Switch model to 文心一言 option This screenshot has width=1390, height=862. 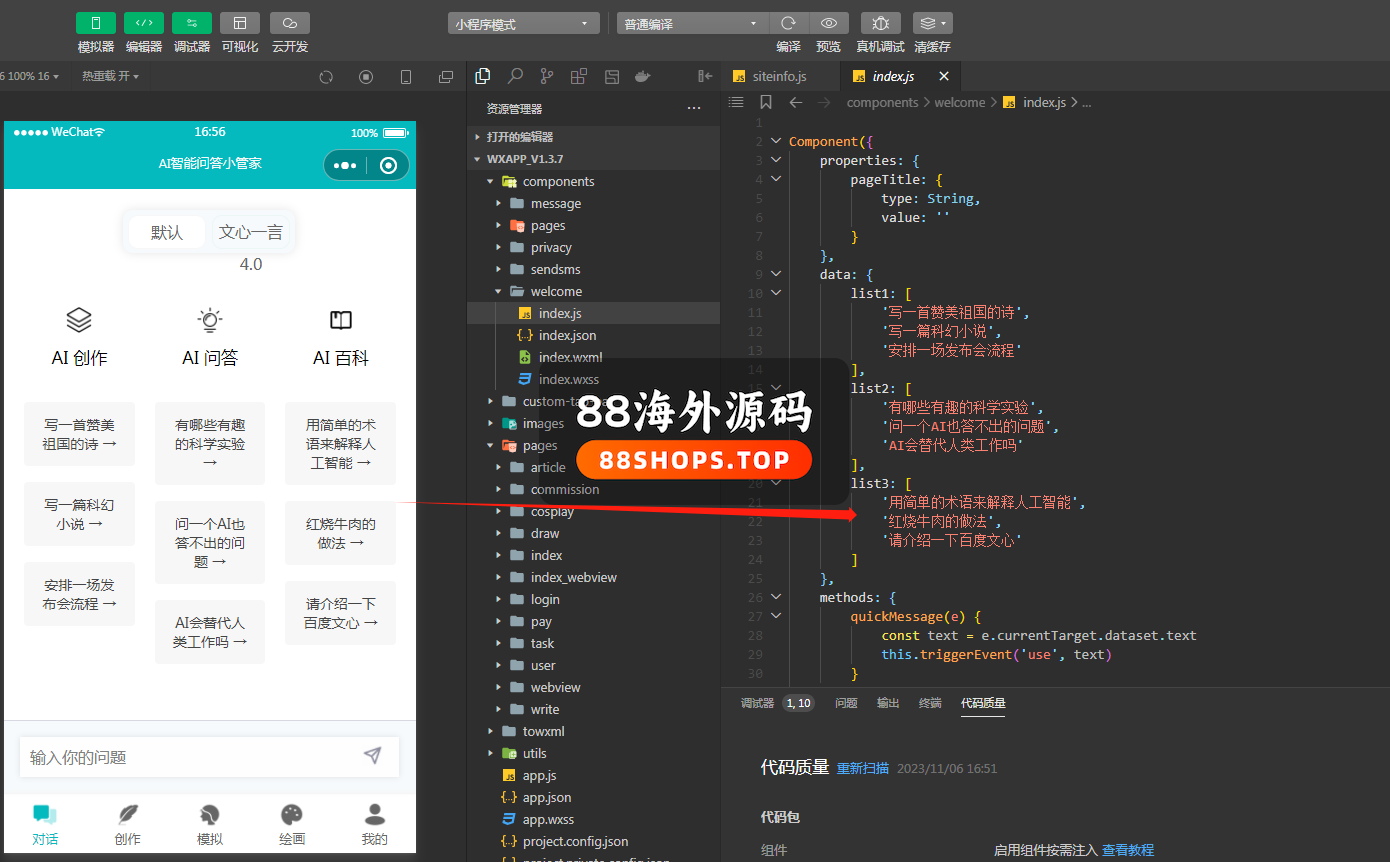pyautogui.click(x=250, y=232)
